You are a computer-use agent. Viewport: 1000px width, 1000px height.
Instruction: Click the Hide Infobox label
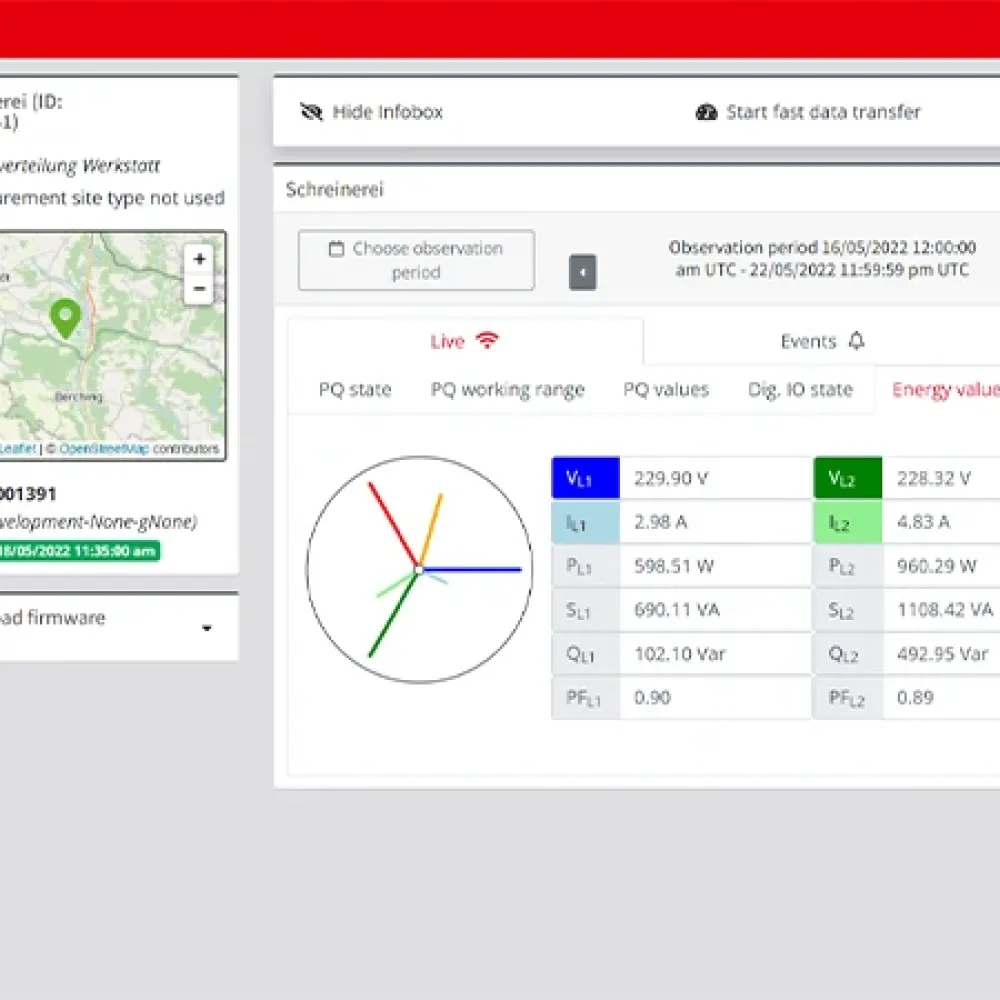tap(388, 112)
